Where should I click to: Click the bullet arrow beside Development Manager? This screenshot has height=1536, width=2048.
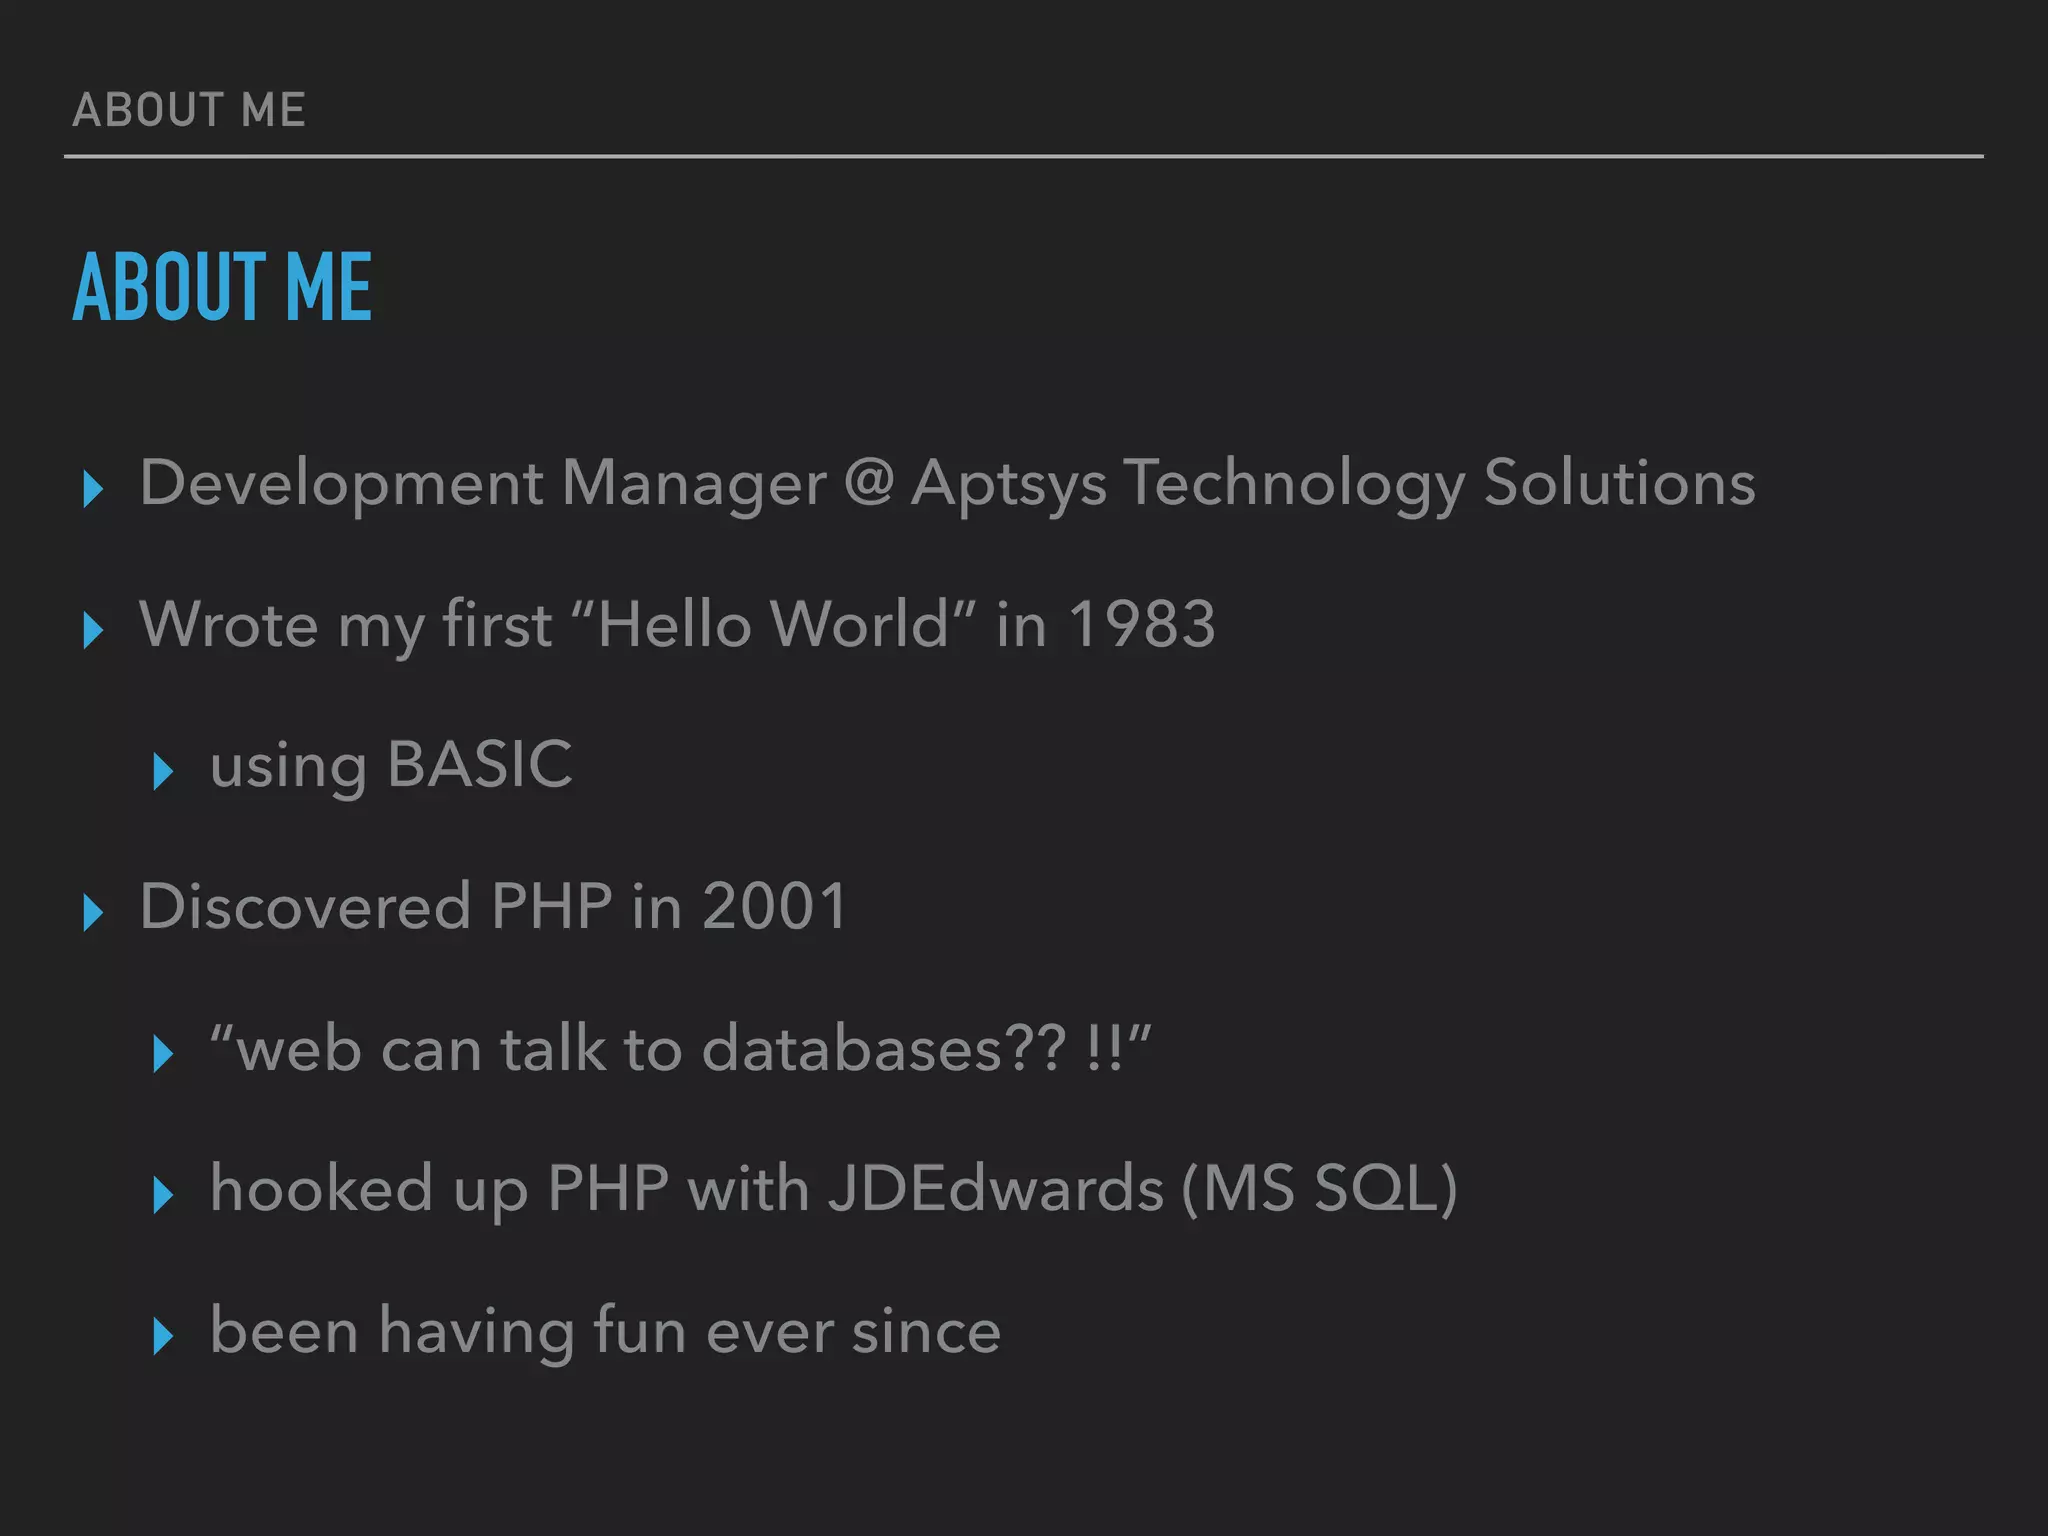pyautogui.click(x=93, y=489)
